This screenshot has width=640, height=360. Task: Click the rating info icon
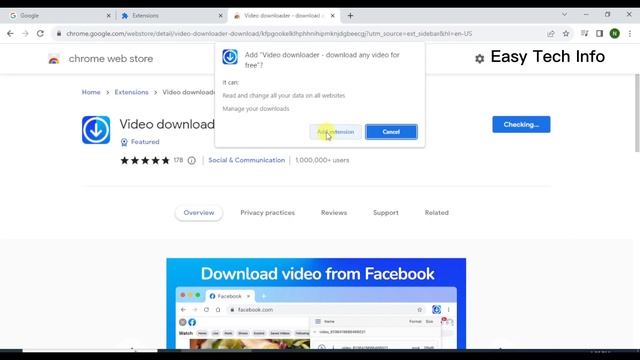191,160
